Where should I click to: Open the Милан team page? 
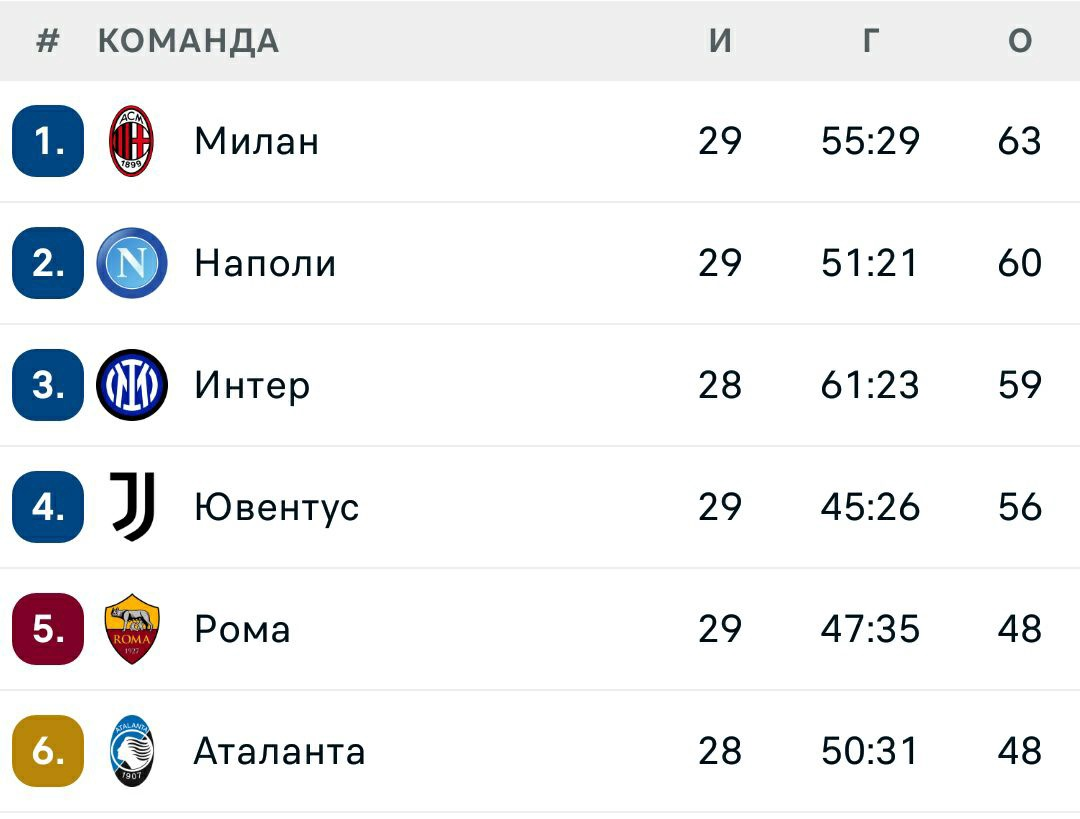point(256,141)
